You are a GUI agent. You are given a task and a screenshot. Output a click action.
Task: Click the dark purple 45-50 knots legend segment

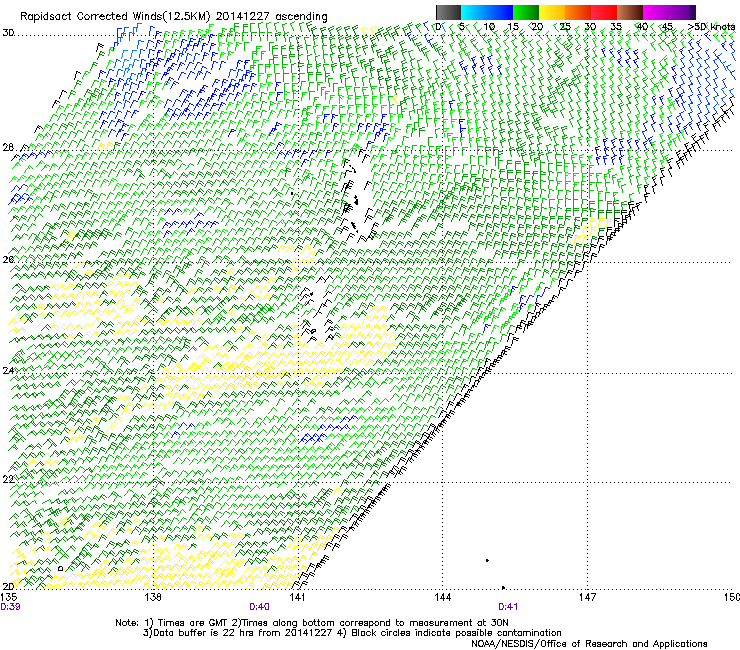click(x=682, y=12)
